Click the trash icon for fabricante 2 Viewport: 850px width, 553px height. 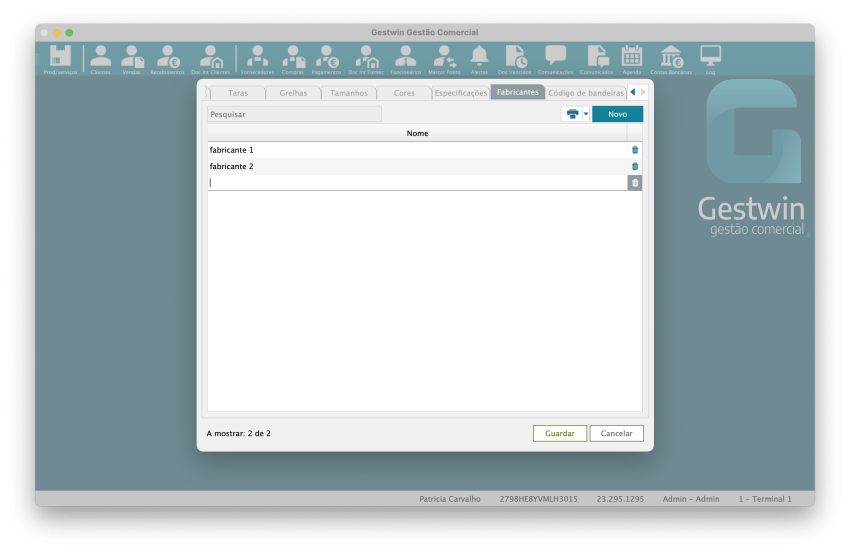pyautogui.click(x=635, y=166)
